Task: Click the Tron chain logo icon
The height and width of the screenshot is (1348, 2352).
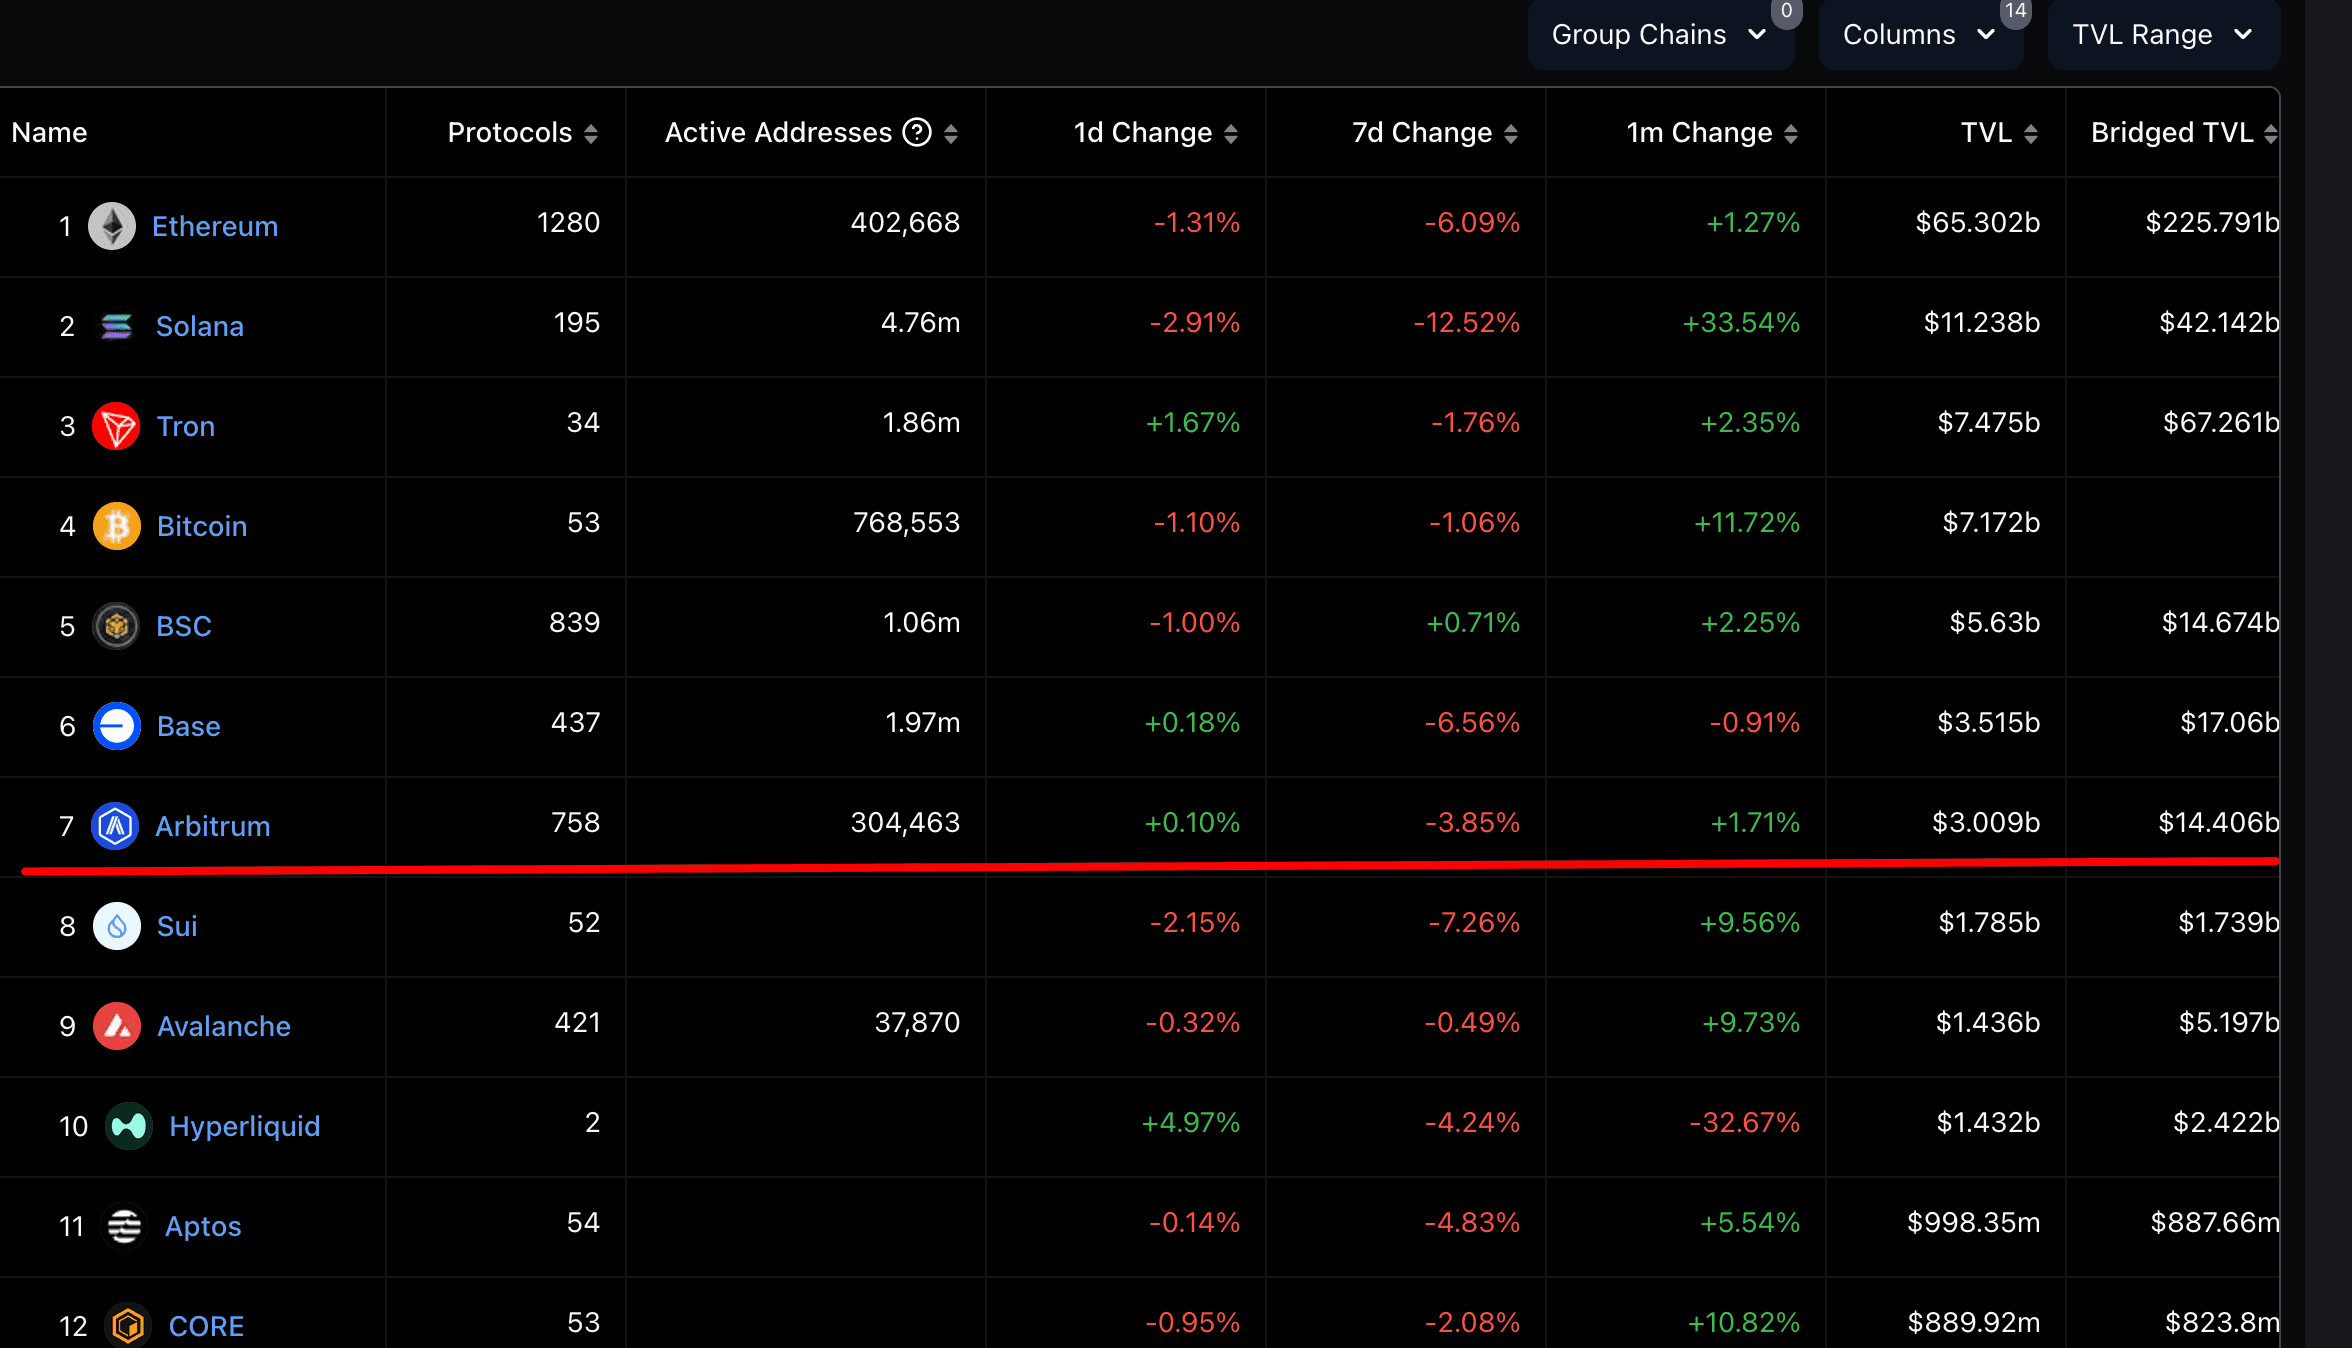Action: 116,426
